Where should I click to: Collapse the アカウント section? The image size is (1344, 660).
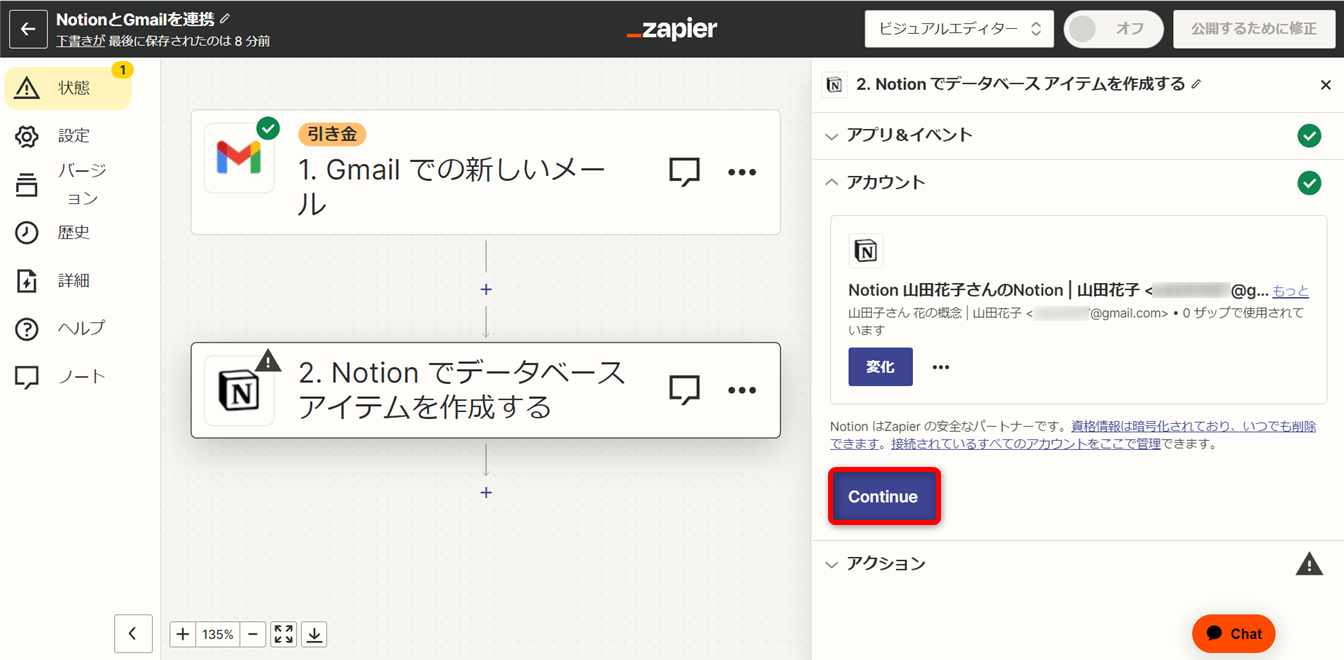[x=886, y=182]
